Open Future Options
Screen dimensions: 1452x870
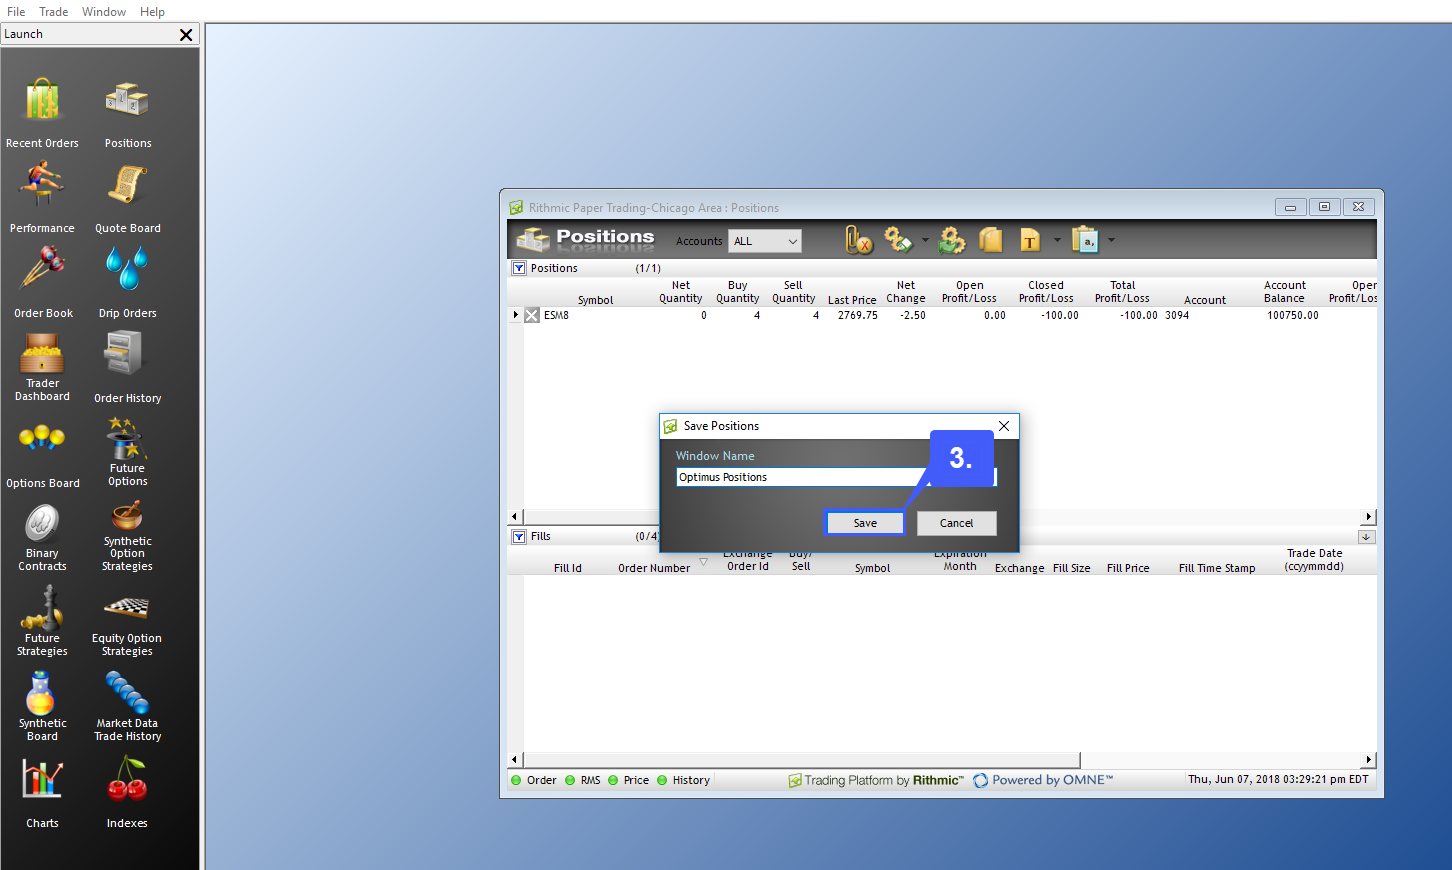(128, 452)
